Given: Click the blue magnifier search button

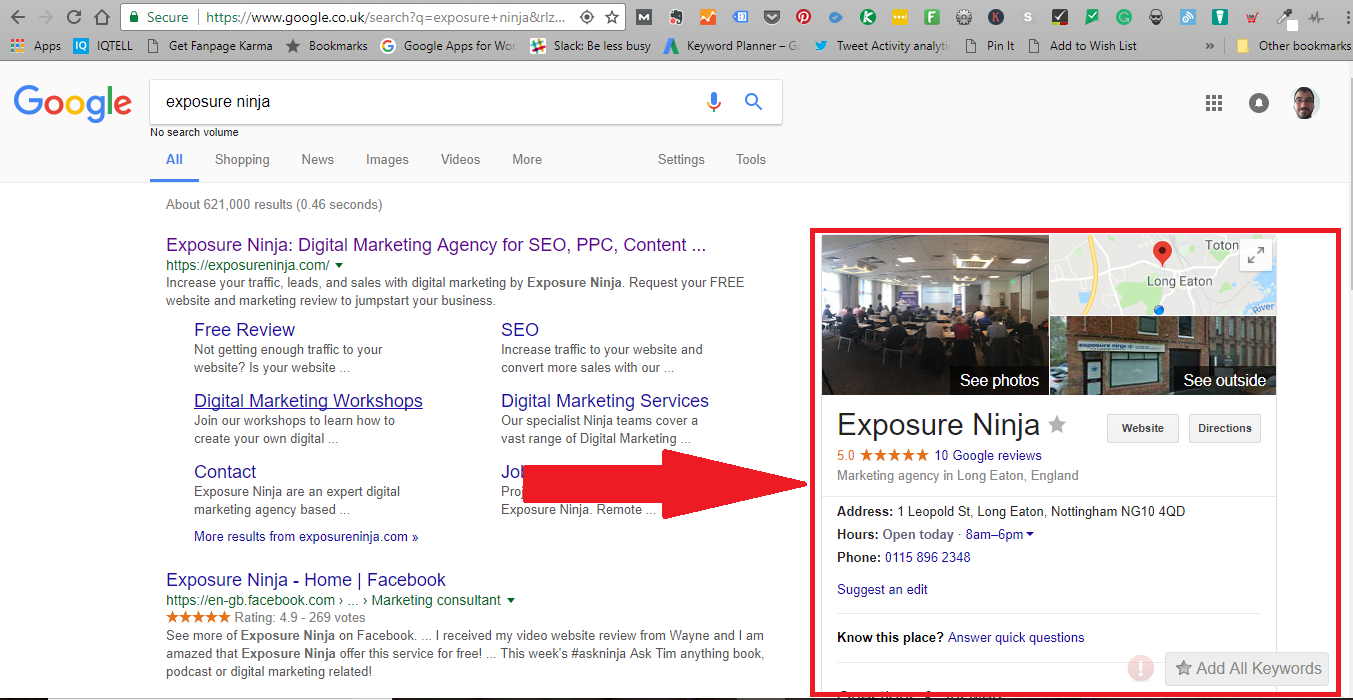Looking at the screenshot, I should pyautogui.click(x=754, y=101).
